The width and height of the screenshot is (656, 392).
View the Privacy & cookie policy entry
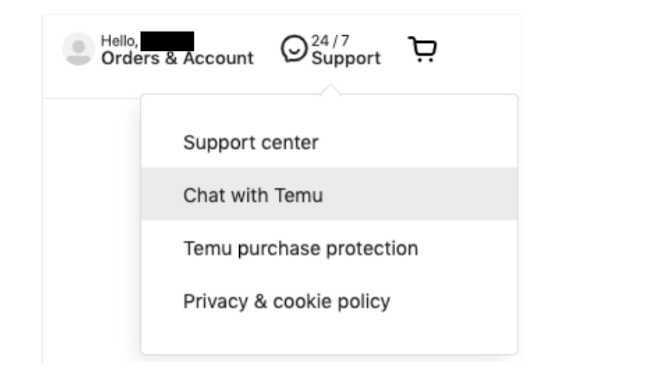pos(330,301)
